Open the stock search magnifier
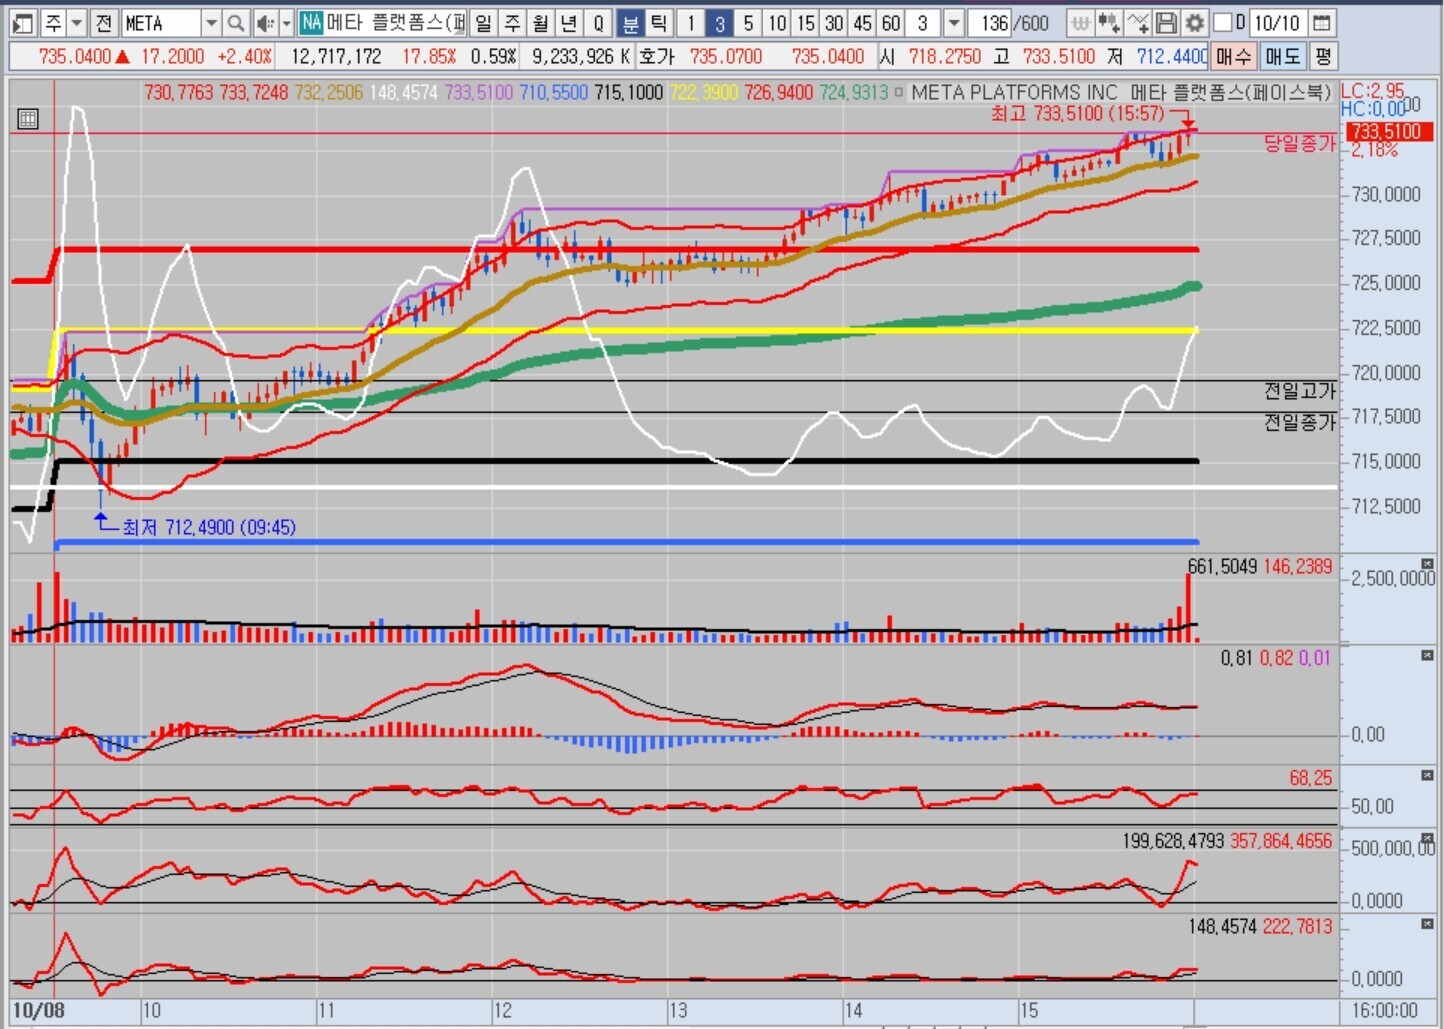 pos(235,22)
